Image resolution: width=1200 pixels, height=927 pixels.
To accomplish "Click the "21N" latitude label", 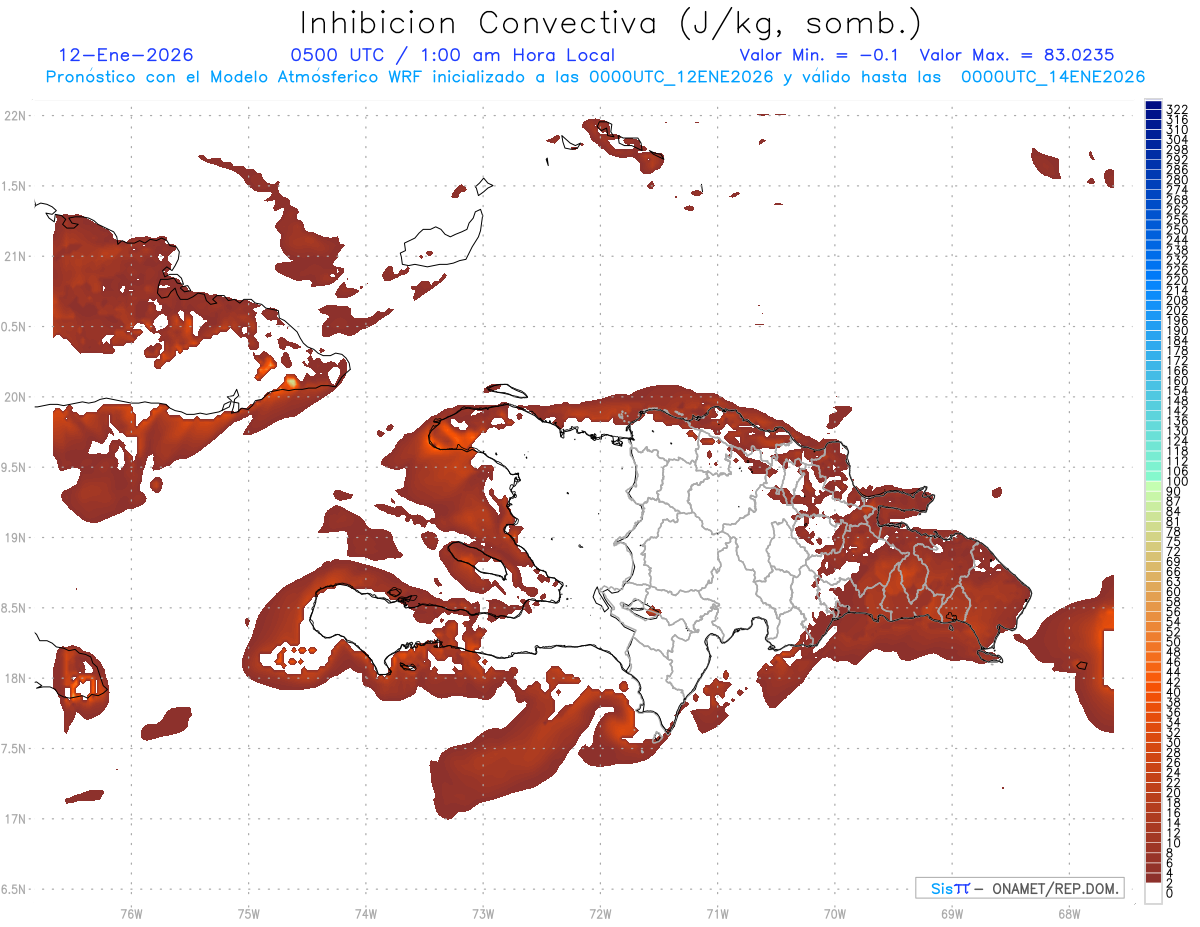I will click(x=15, y=256).
